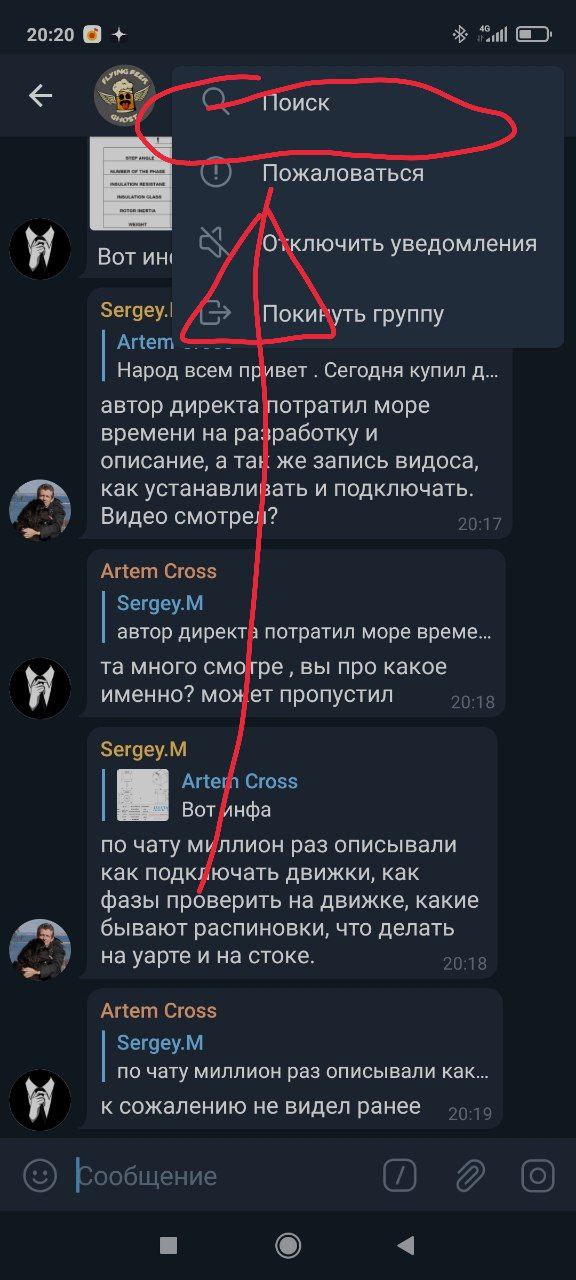Open bot commands slash icon
576x1280 pixels.
coord(400,1175)
